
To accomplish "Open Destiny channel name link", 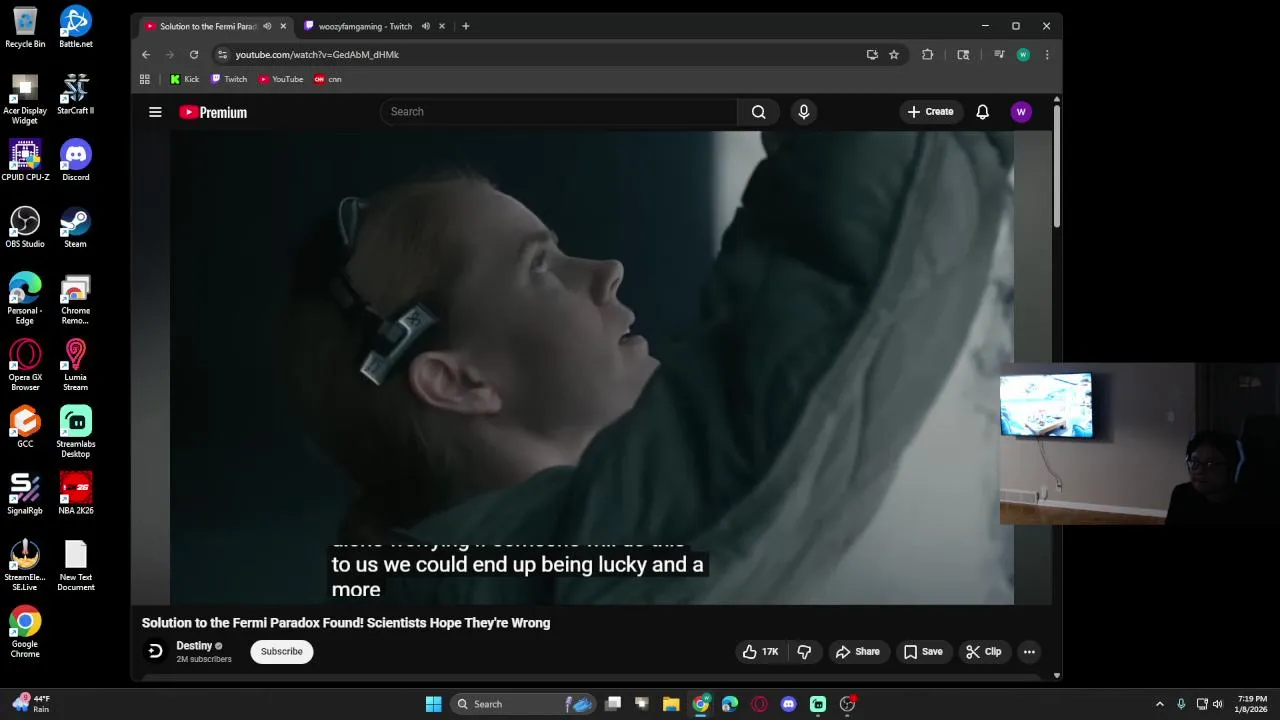I will coord(194,646).
